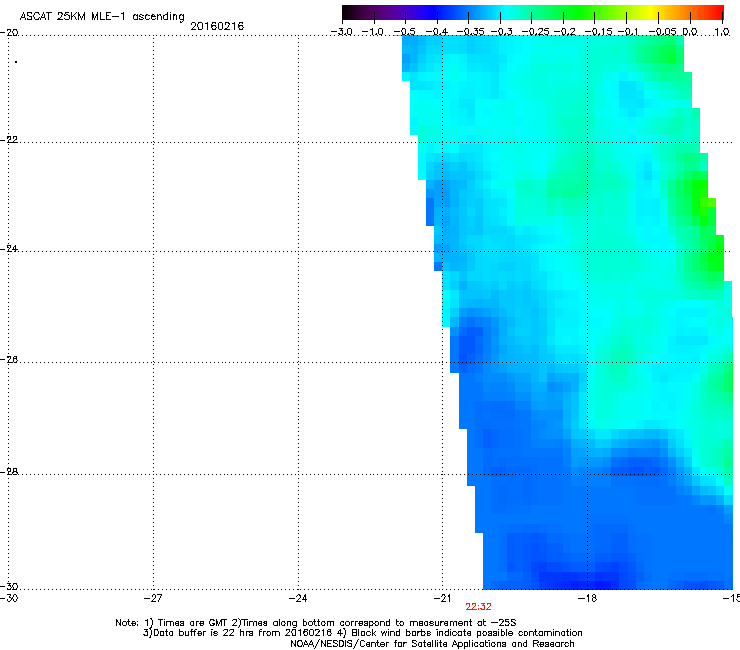Click latitude axis label -28
This screenshot has height=650, width=740.
pyautogui.click(x=9, y=472)
